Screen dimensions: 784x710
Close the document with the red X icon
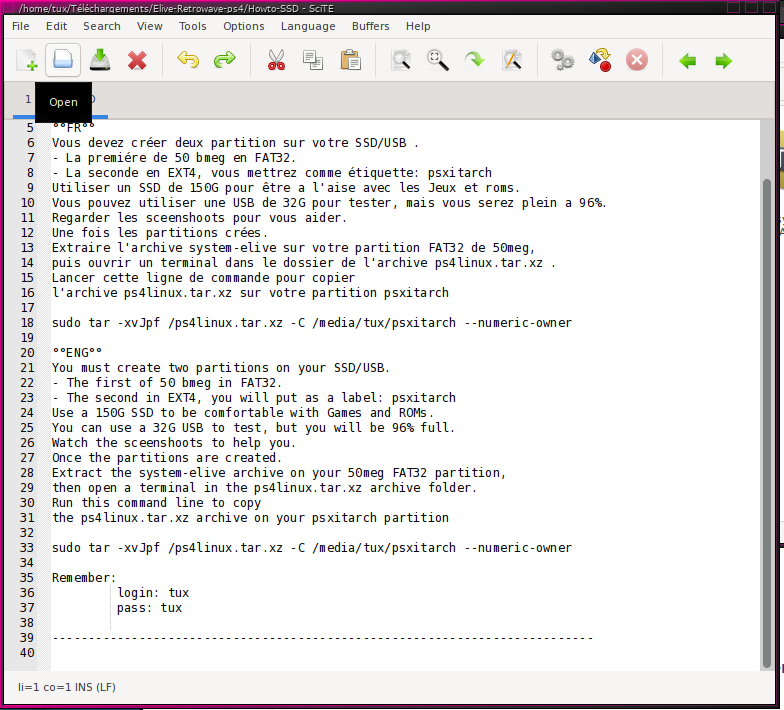point(136,60)
